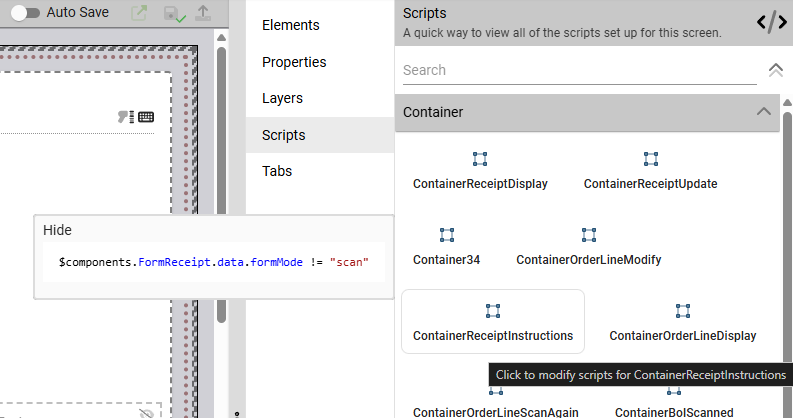Image resolution: width=793 pixels, height=418 pixels.
Task: Open scripts for ContainerReceiptDisplay
Action: tap(480, 170)
